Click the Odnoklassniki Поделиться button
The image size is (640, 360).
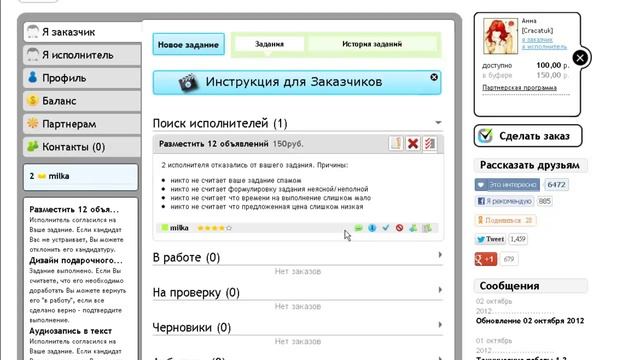coord(505,220)
